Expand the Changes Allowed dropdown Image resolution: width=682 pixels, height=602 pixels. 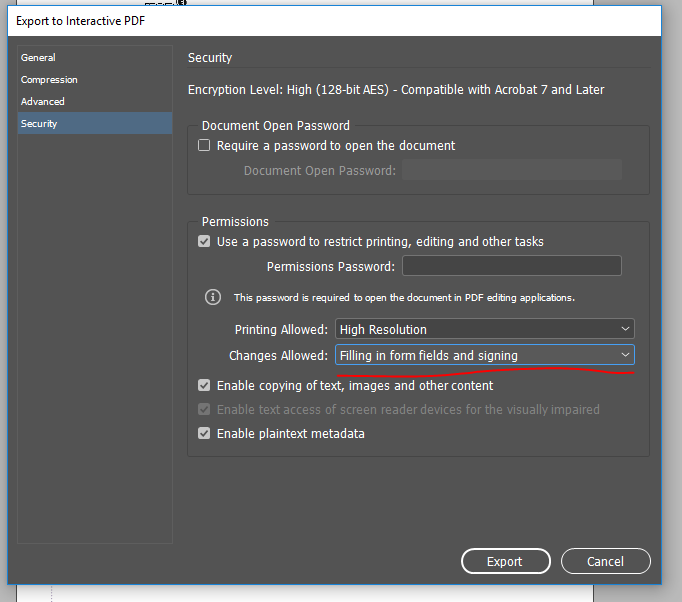484,356
